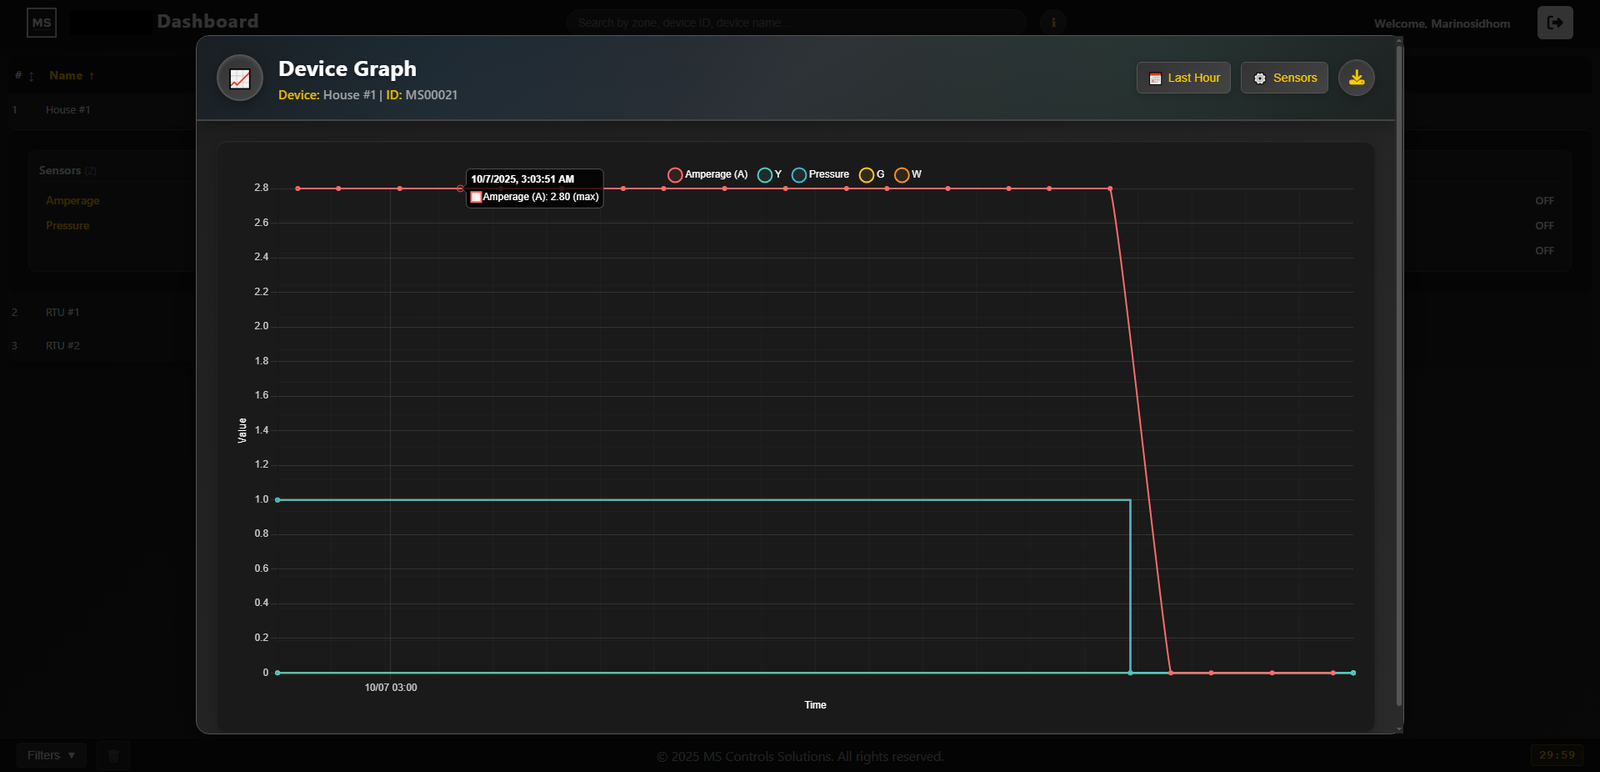Toggle the G legend series
Viewport: 1600px width, 772px height.
tap(872, 175)
